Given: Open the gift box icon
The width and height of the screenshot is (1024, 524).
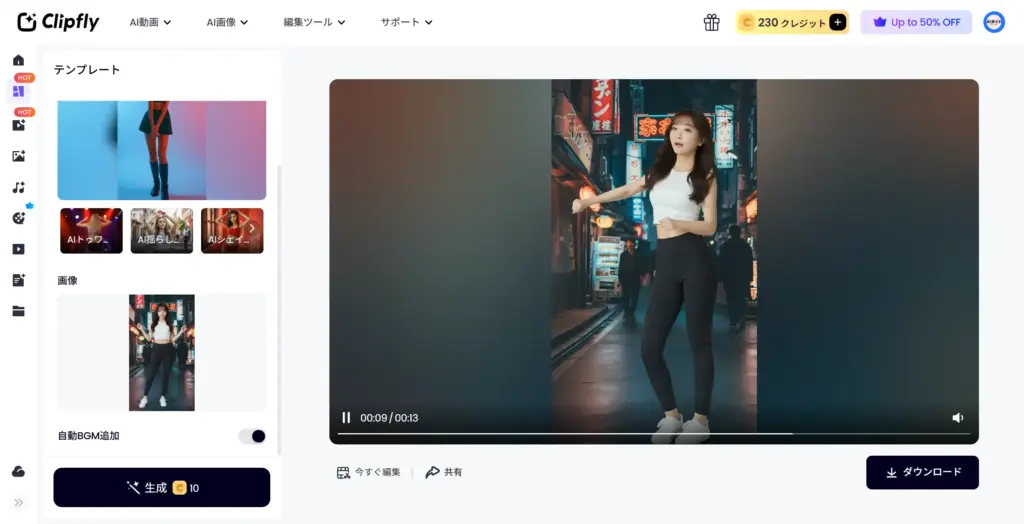Looking at the screenshot, I should click(711, 22).
